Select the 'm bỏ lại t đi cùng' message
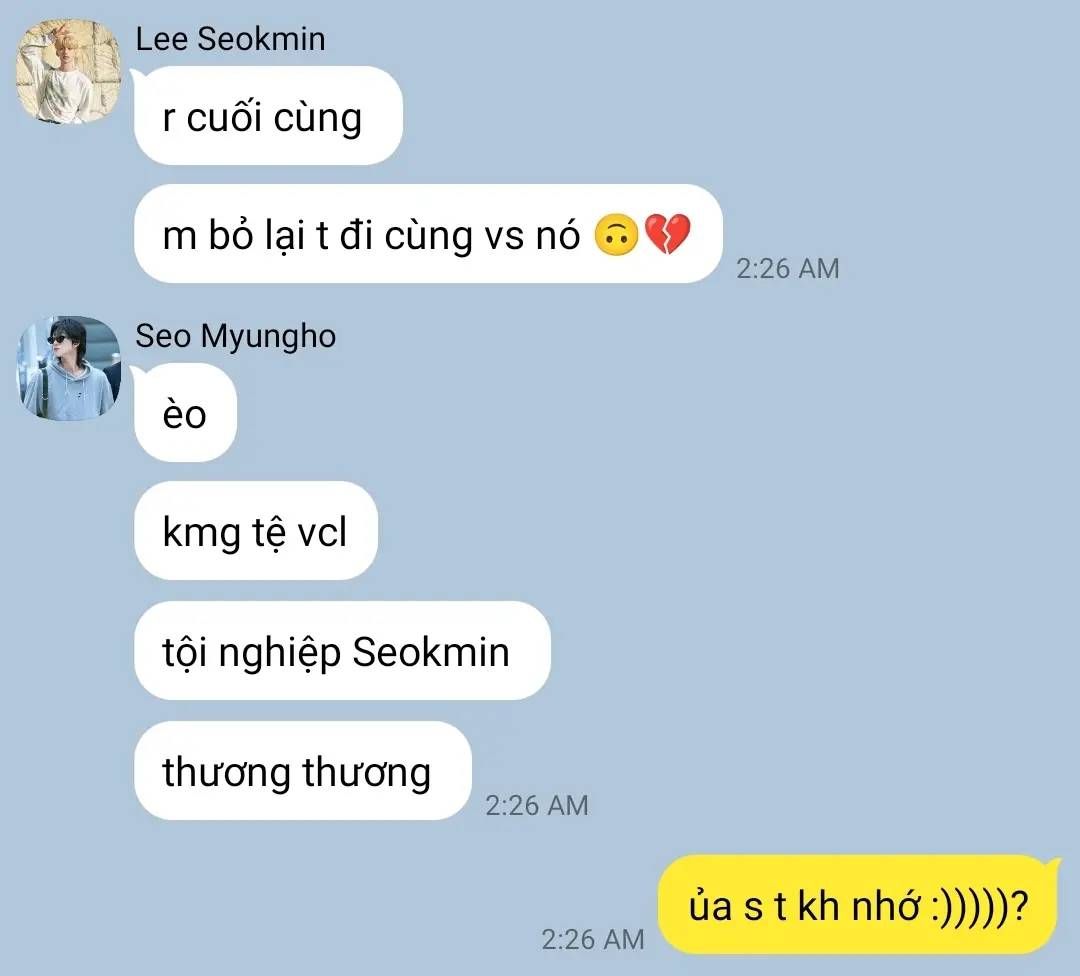This screenshot has height=976, width=1080. pyautogui.click(x=427, y=234)
